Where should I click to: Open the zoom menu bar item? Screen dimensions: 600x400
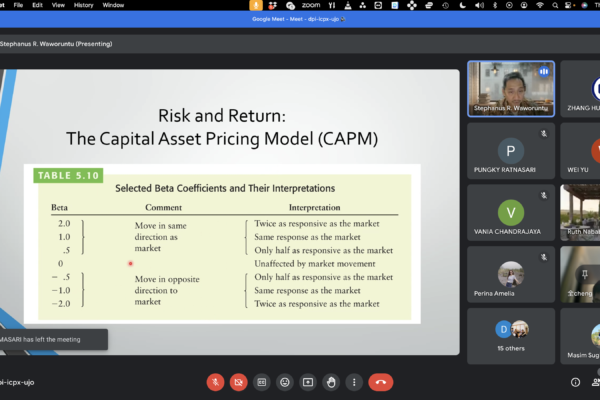tap(311, 5)
